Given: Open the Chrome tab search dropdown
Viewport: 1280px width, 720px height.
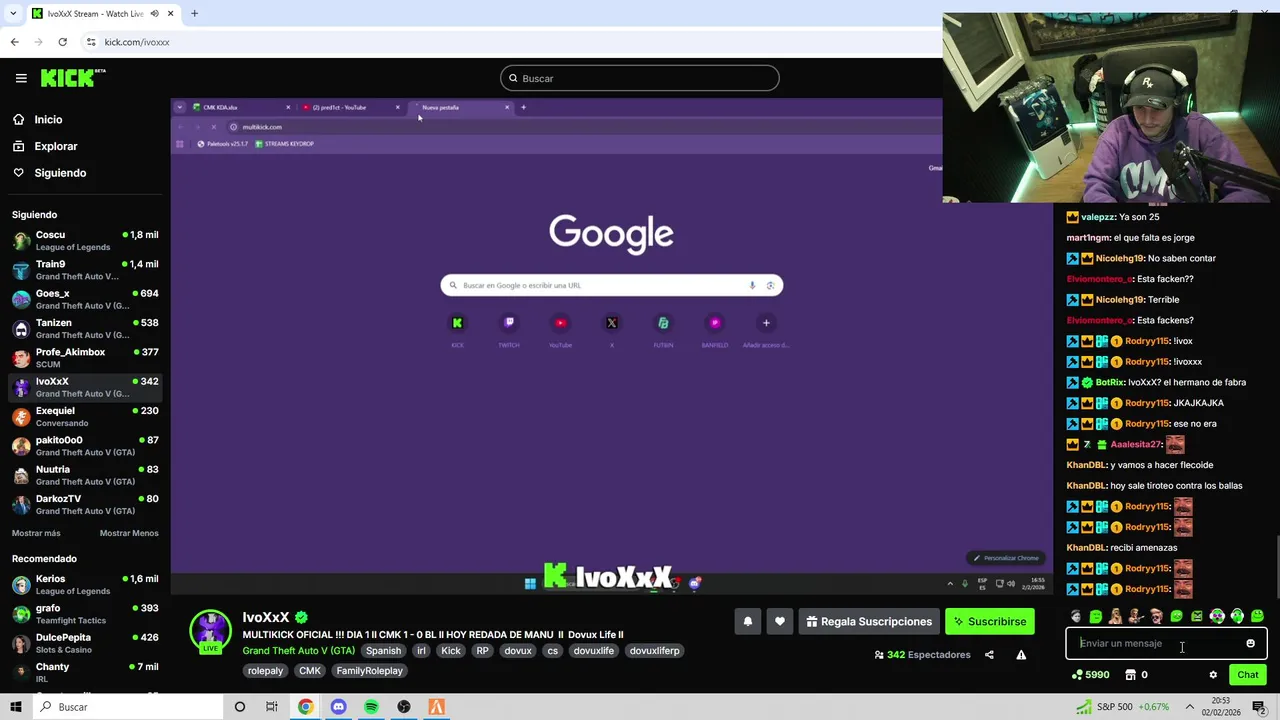Looking at the screenshot, I should (12, 14).
